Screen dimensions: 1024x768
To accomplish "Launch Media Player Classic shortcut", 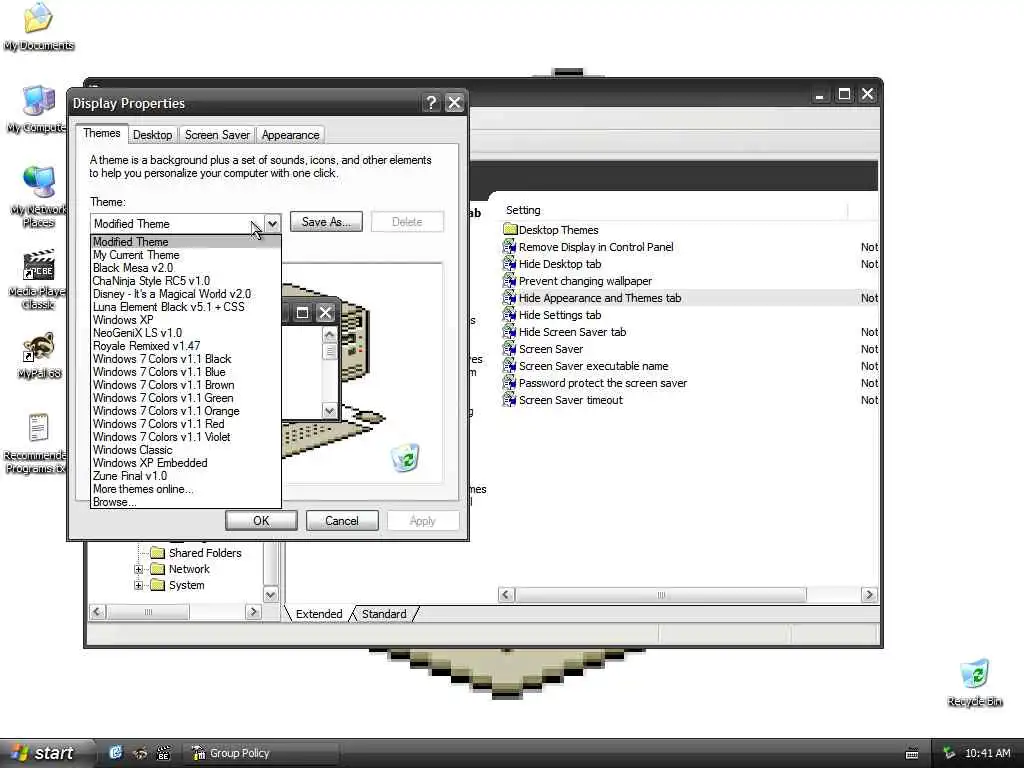I will tap(38, 264).
